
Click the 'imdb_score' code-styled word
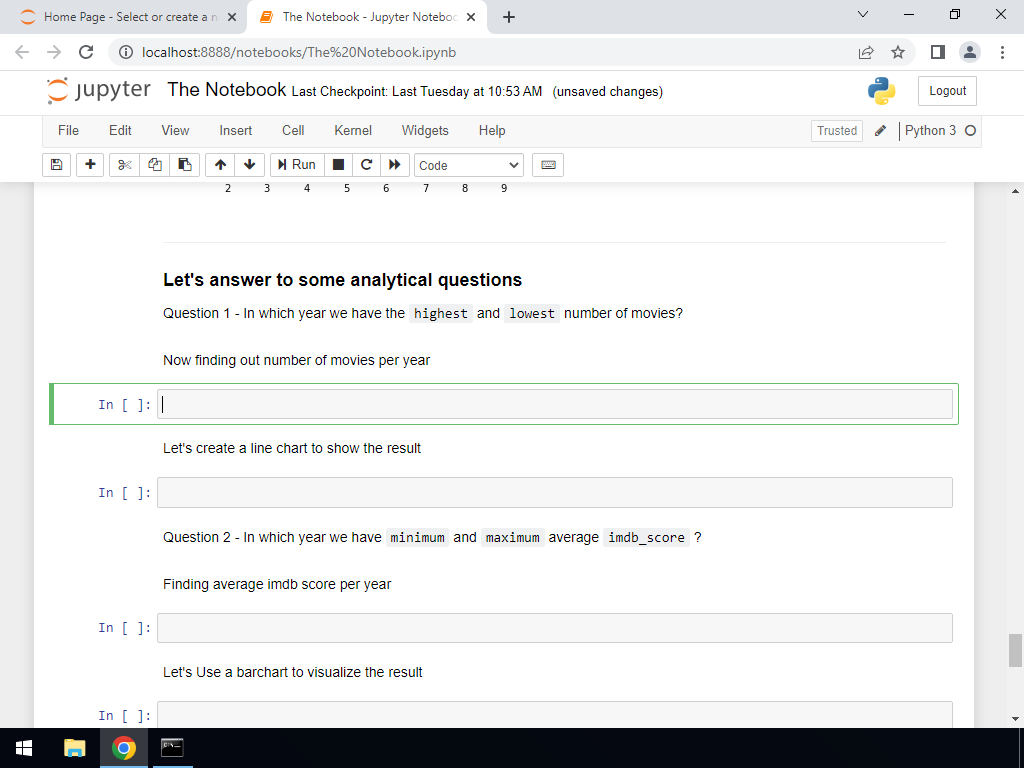coord(647,537)
